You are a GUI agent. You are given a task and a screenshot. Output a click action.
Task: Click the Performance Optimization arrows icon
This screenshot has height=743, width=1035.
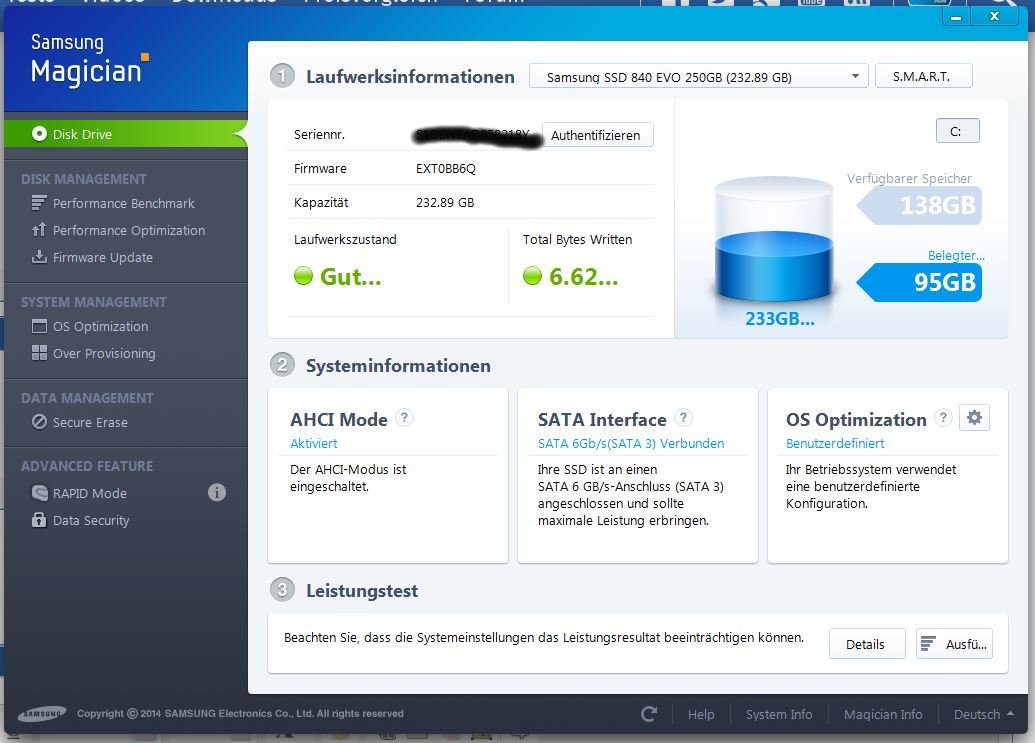[x=39, y=230]
